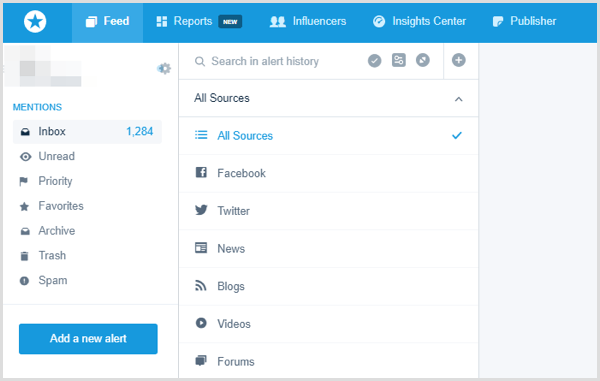Open the filter sliders icon
Screen dimensions: 600x381
tap(399, 60)
